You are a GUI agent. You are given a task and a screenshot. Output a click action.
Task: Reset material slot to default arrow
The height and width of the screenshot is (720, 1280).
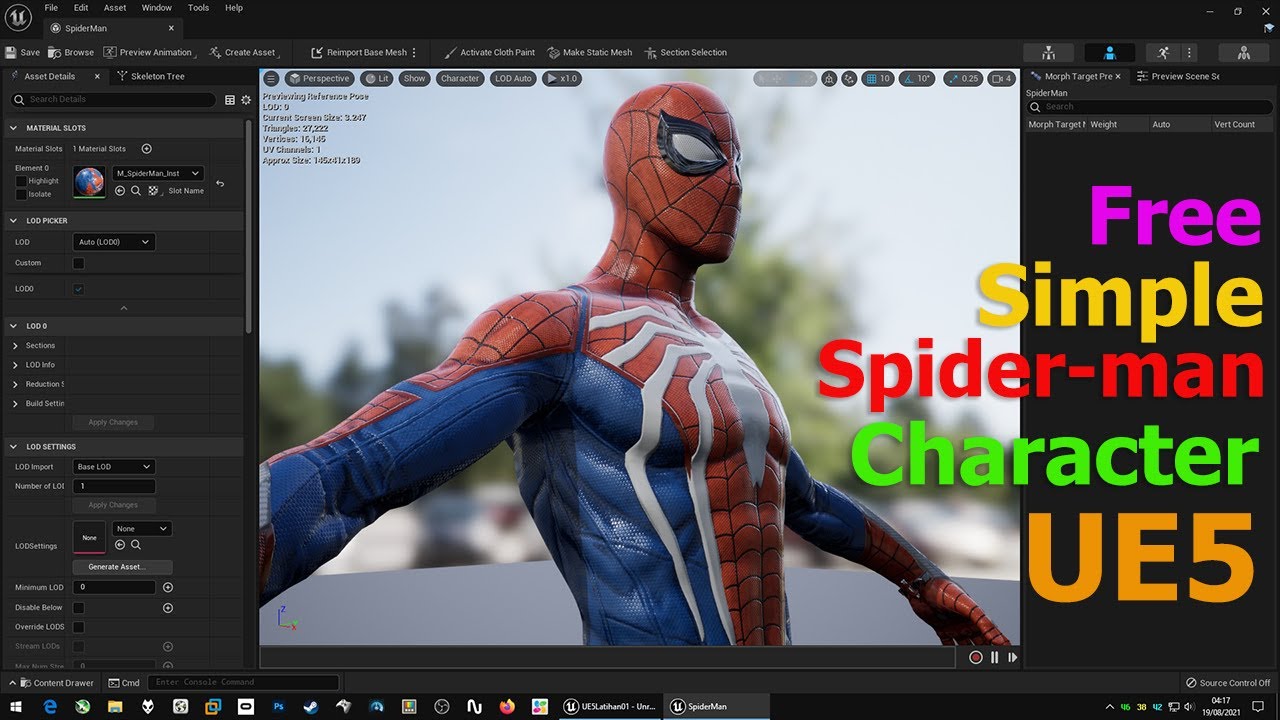click(x=220, y=184)
